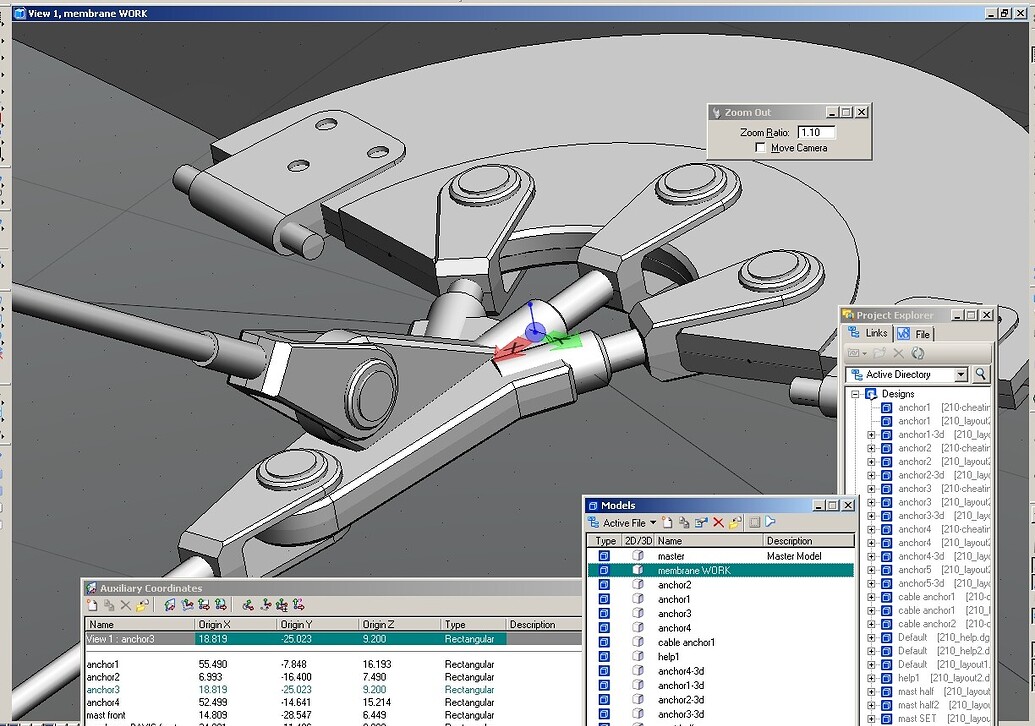Select the anchor4 model in the list

pos(673,627)
